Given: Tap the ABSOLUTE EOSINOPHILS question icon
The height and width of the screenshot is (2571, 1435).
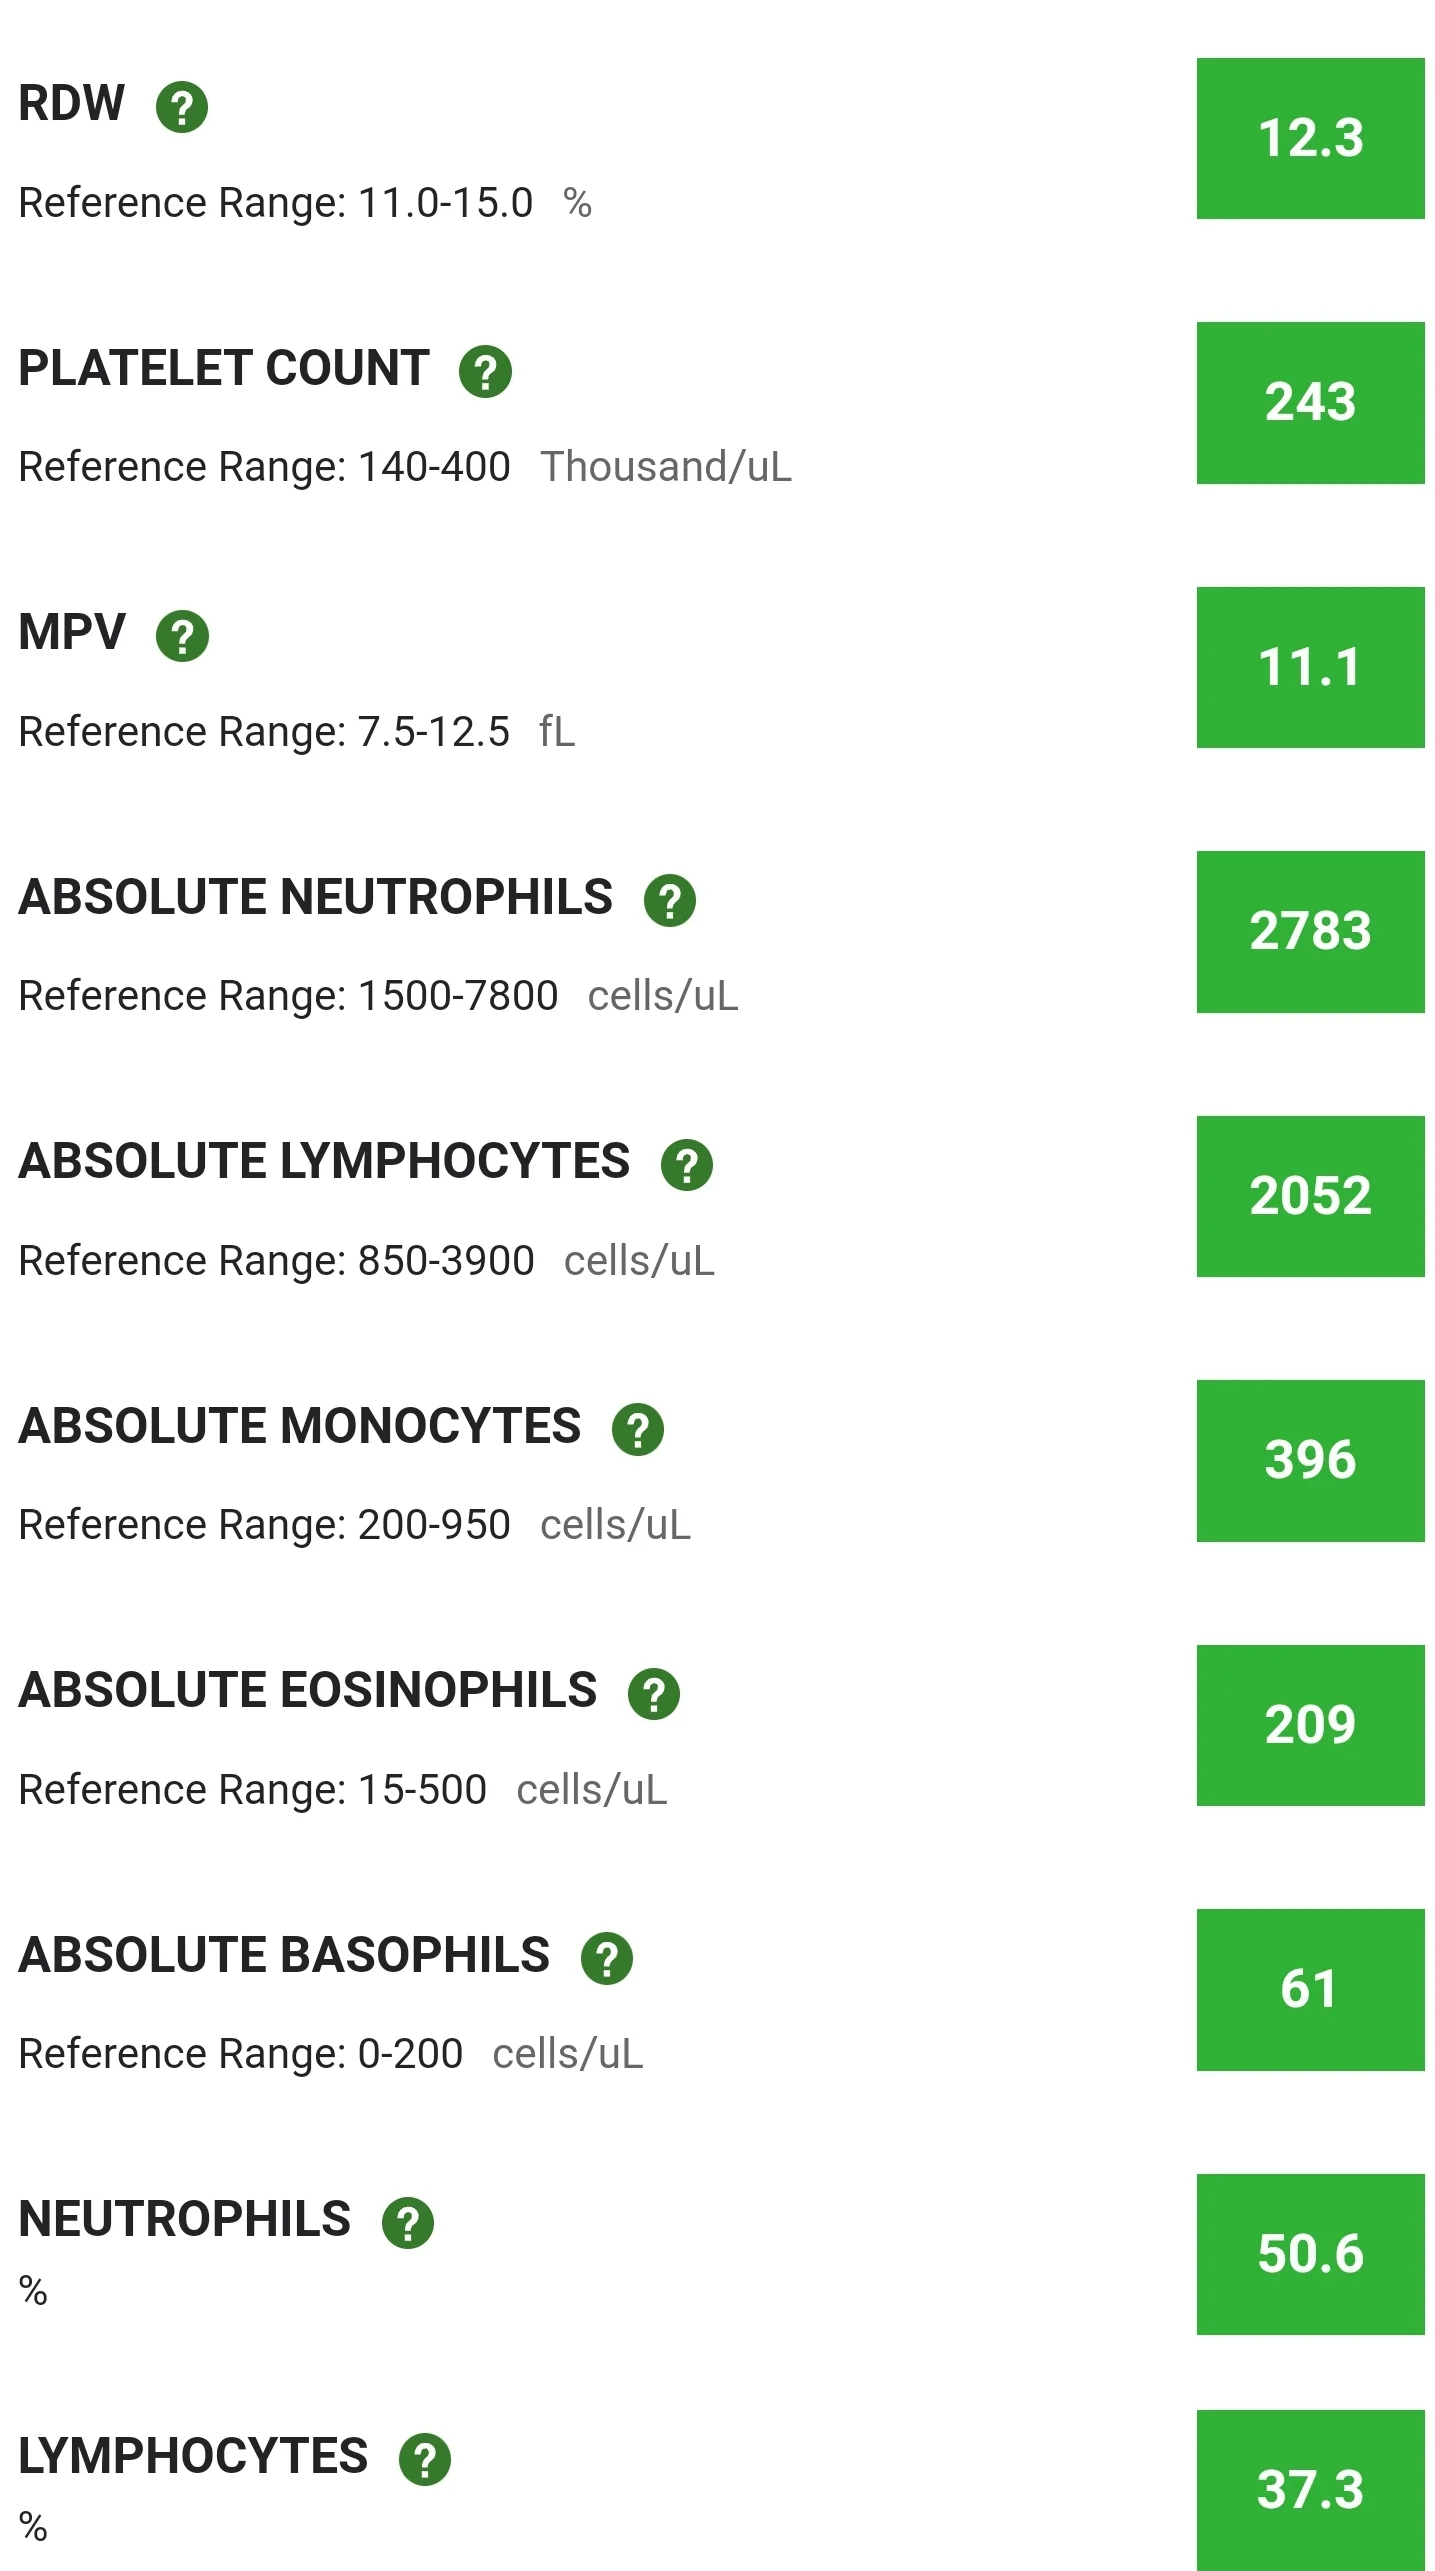Looking at the screenshot, I should tap(654, 1694).
